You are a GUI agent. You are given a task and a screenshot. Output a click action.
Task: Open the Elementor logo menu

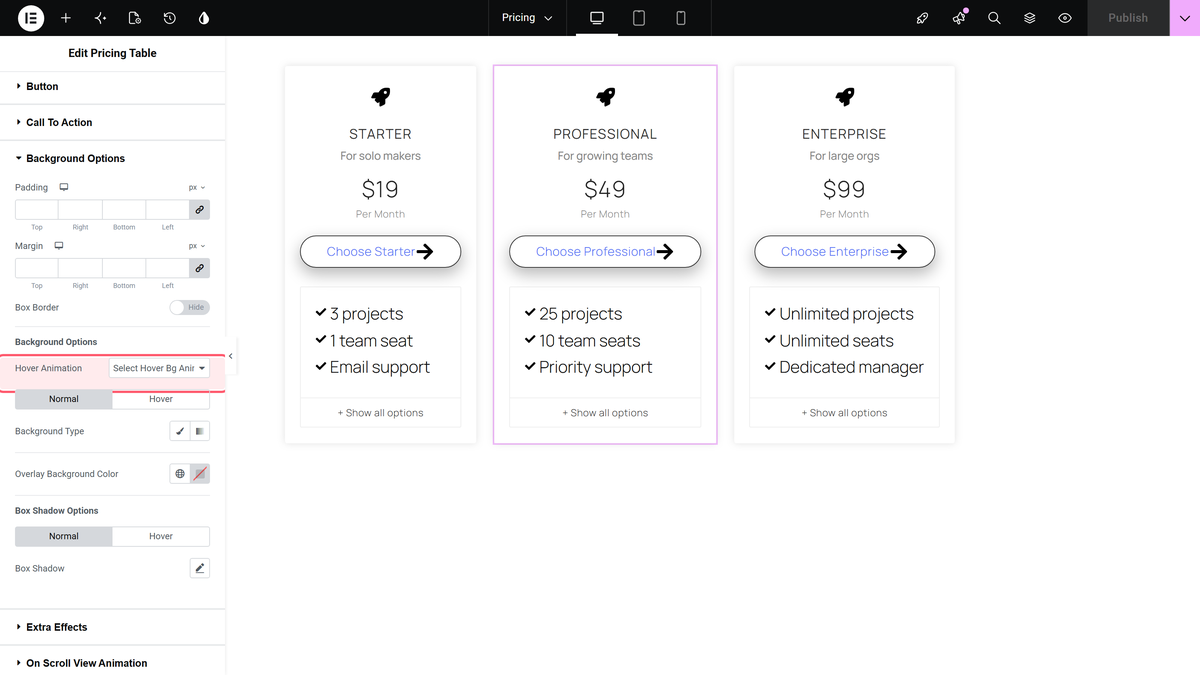(31, 18)
